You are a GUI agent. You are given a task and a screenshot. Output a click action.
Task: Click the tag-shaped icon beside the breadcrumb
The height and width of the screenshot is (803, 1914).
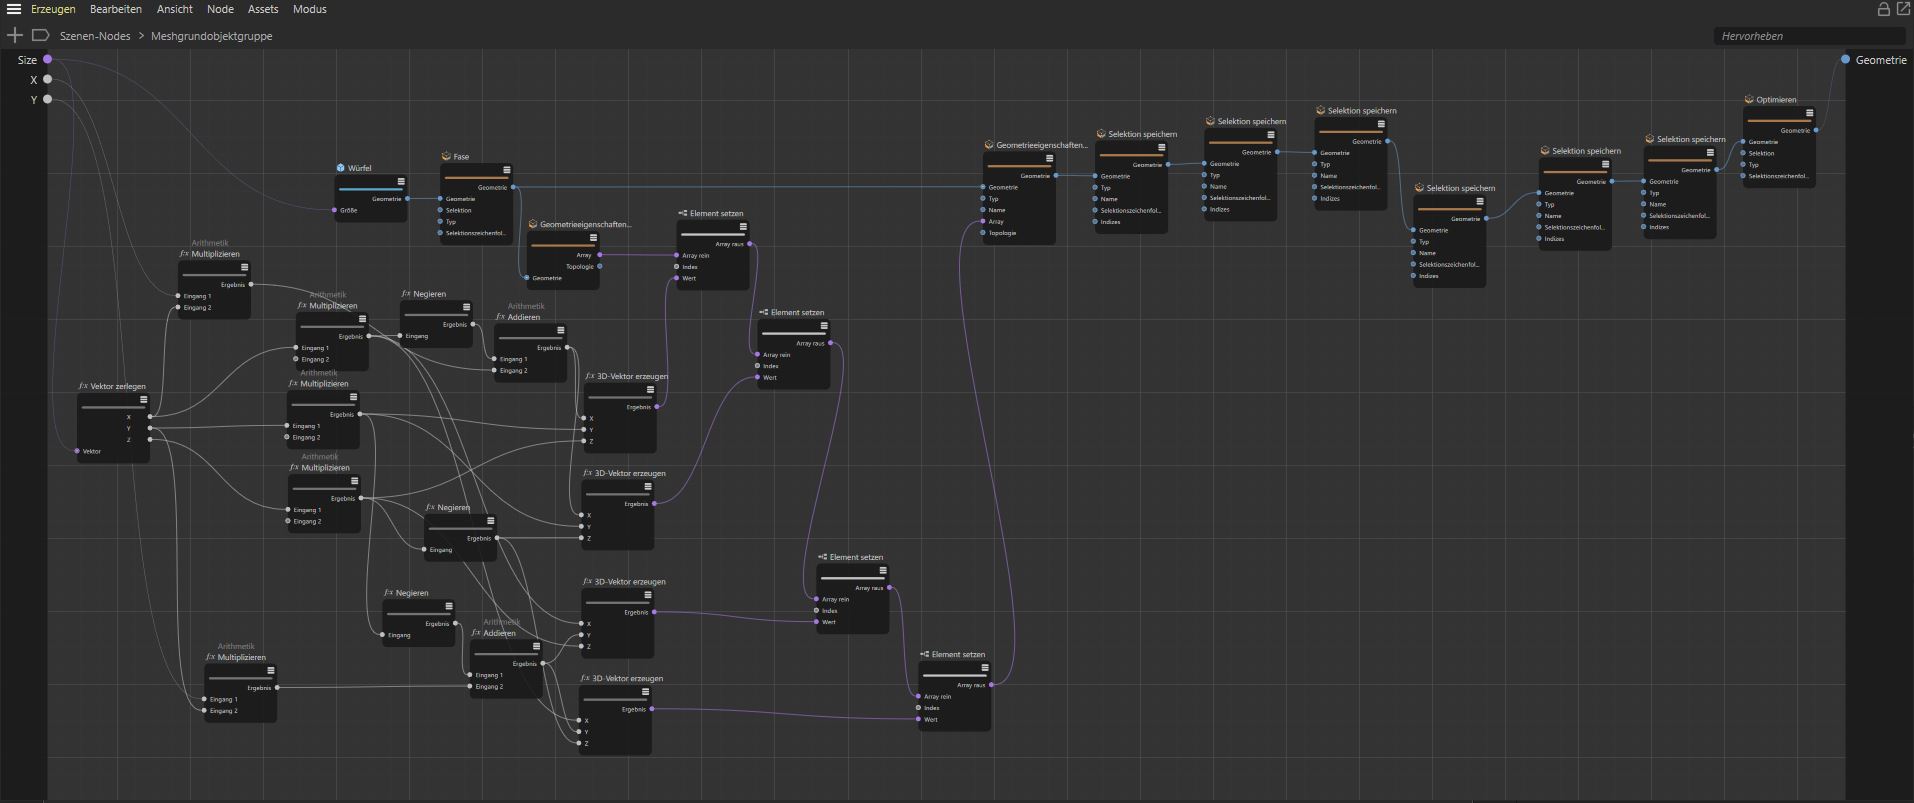tap(40, 36)
